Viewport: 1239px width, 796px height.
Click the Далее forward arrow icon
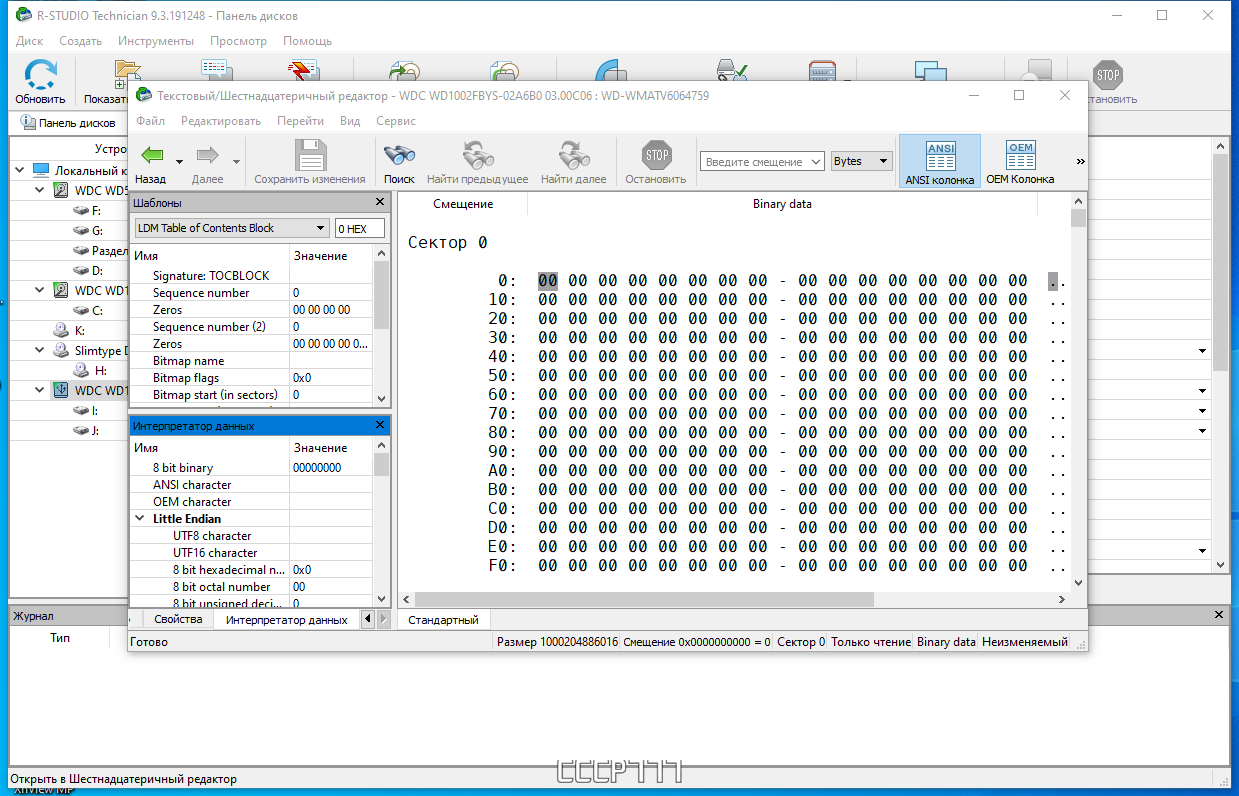point(208,155)
